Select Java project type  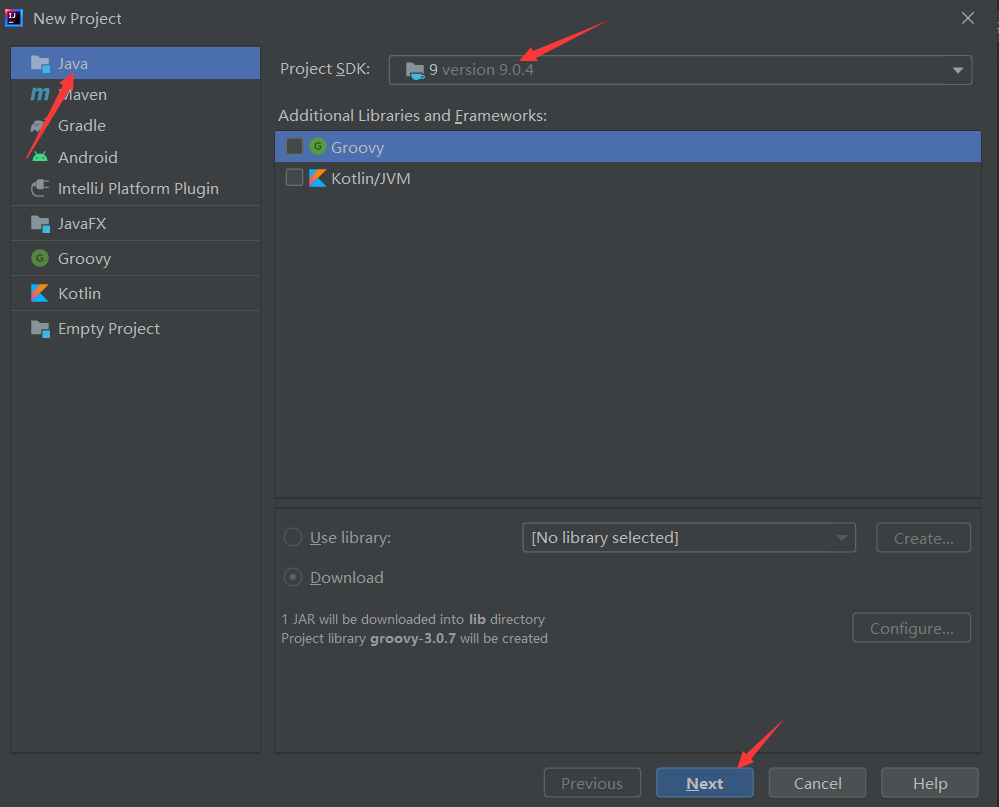[135, 63]
